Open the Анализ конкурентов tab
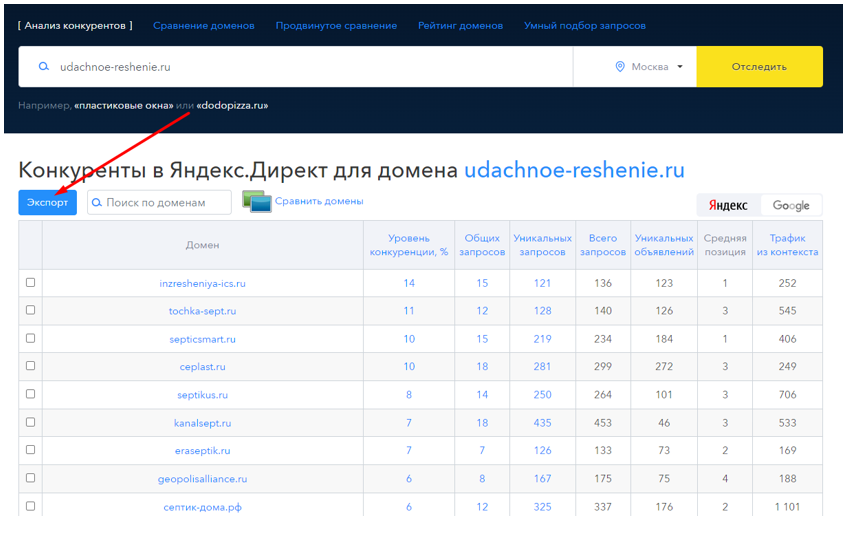Viewport: 852px width, 549px height. [75, 26]
